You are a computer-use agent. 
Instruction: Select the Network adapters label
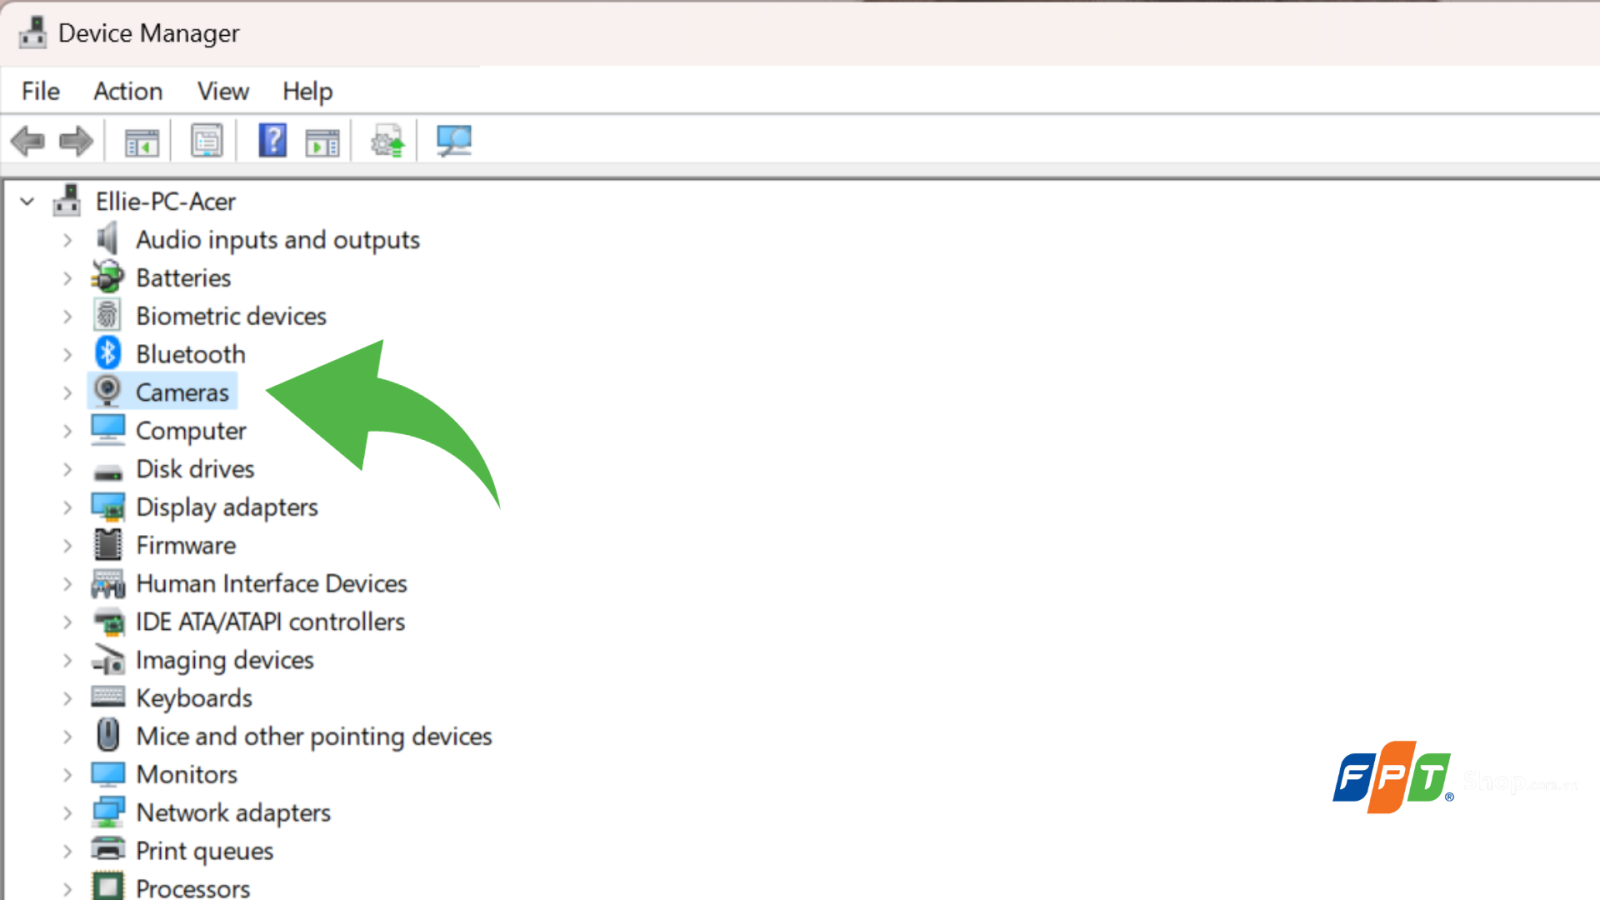coord(234,813)
